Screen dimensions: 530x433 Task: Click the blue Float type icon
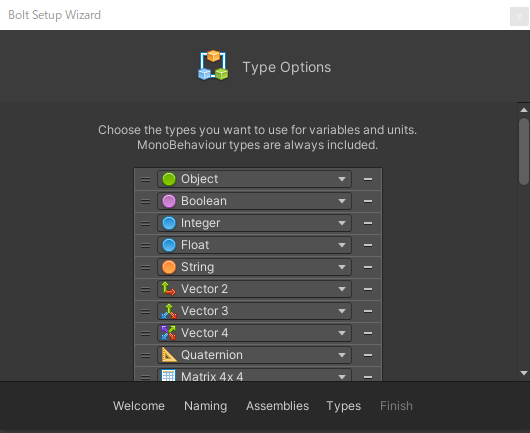(x=169, y=245)
